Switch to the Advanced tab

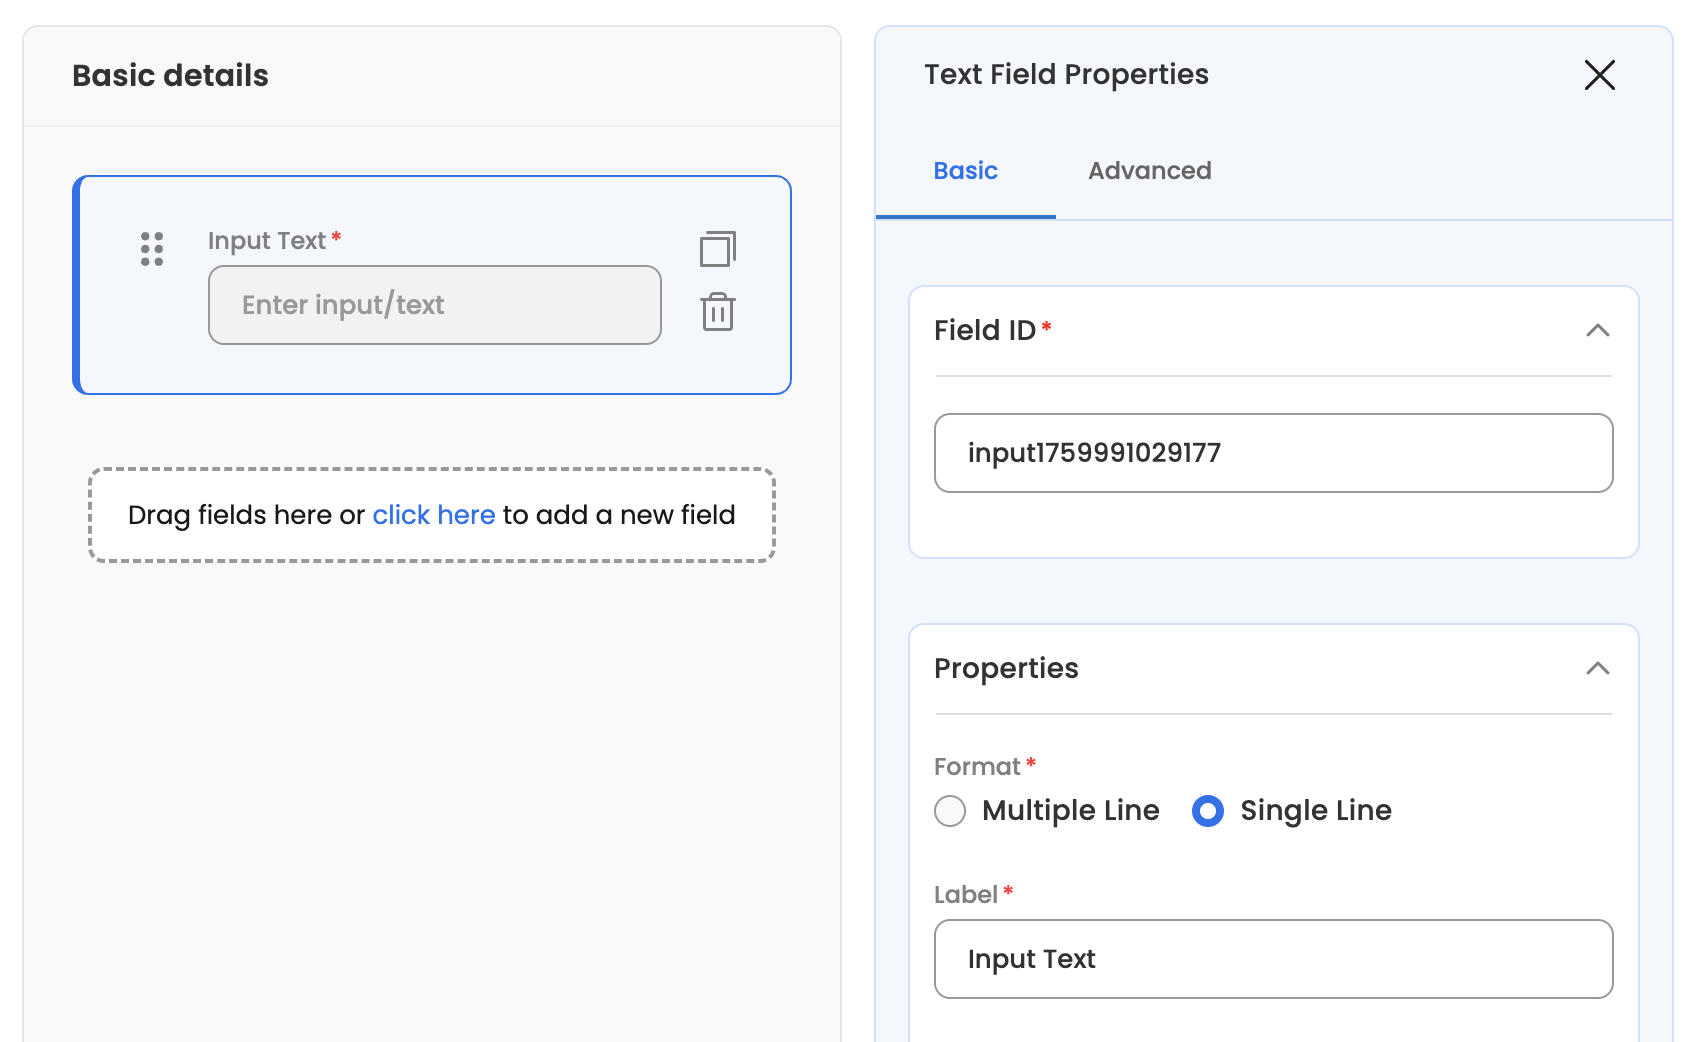(1149, 171)
